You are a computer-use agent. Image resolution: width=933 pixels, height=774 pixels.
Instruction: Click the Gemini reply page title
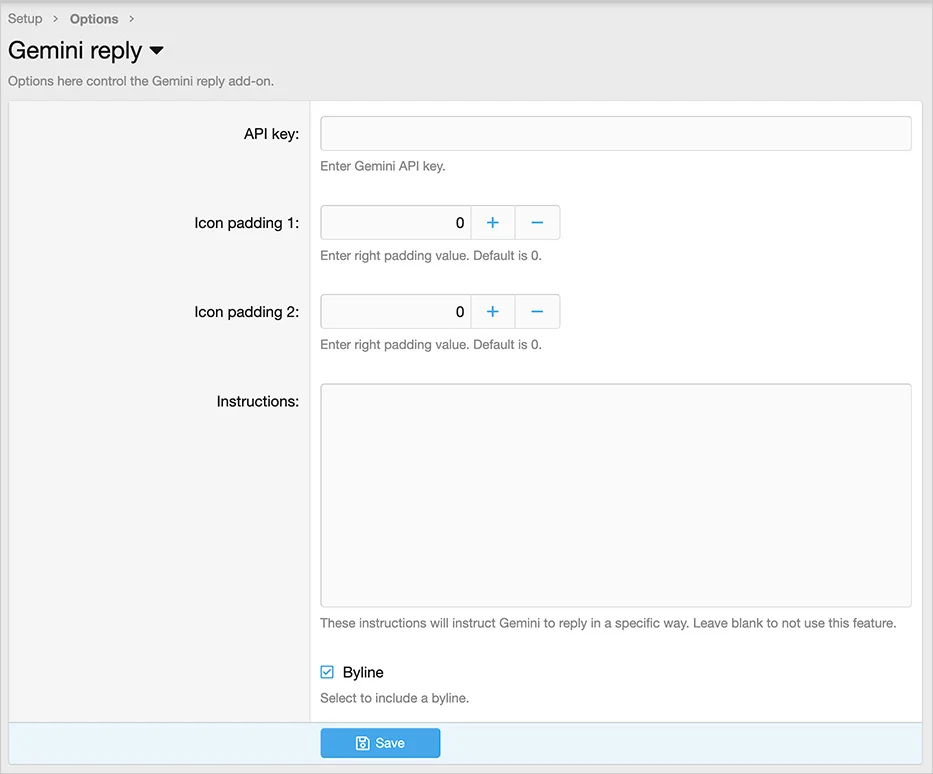75,51
